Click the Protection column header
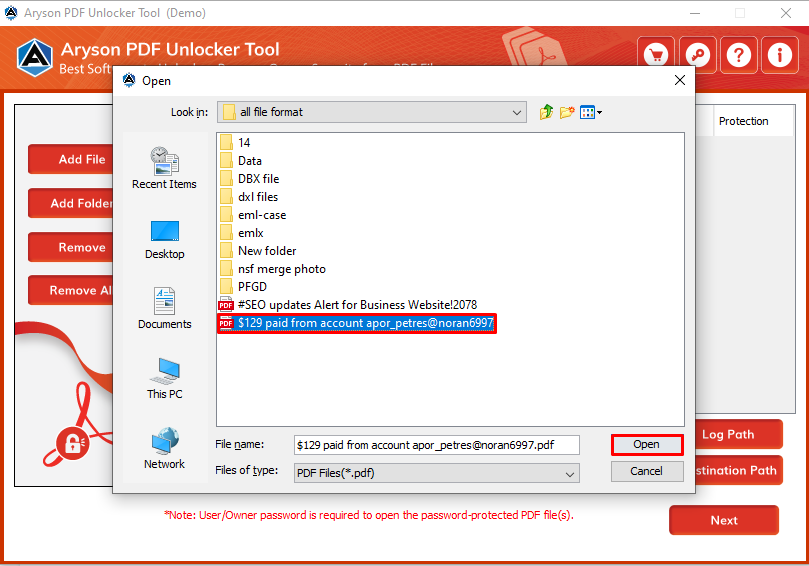Viewport: 809px width, 566px height. pyautogui.click(x=753, y=121)
